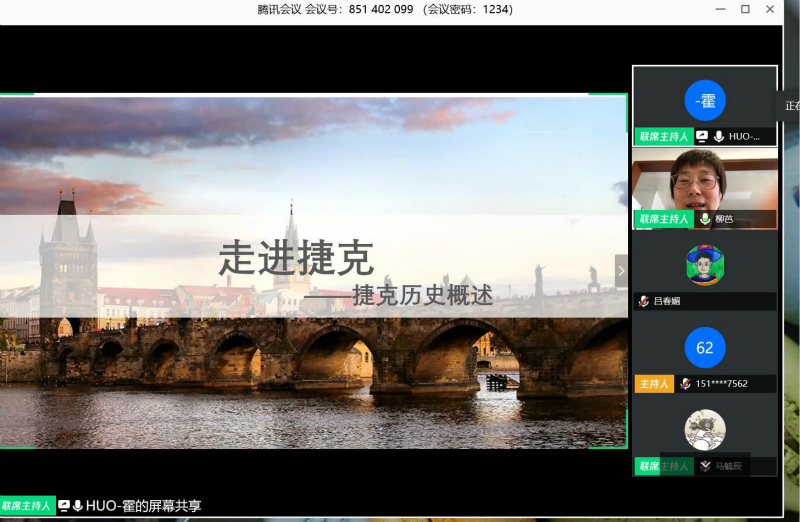Click the blue 62 avatar circle
This screenshot has height=522, width=800.
point(705,347)
